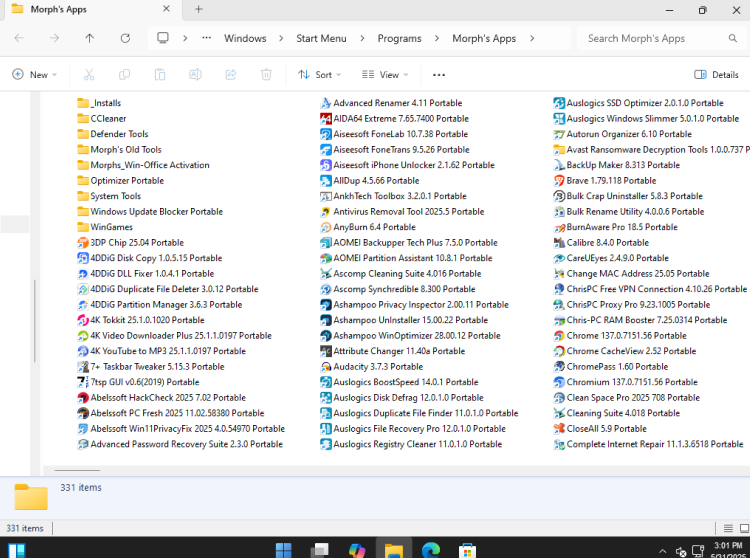Viewport: 750px width, 558px height.
Task: Select Complete Internet Repair 11.1.3.6518 Portable
Action: pyautogui.click(x=649, y=444)
